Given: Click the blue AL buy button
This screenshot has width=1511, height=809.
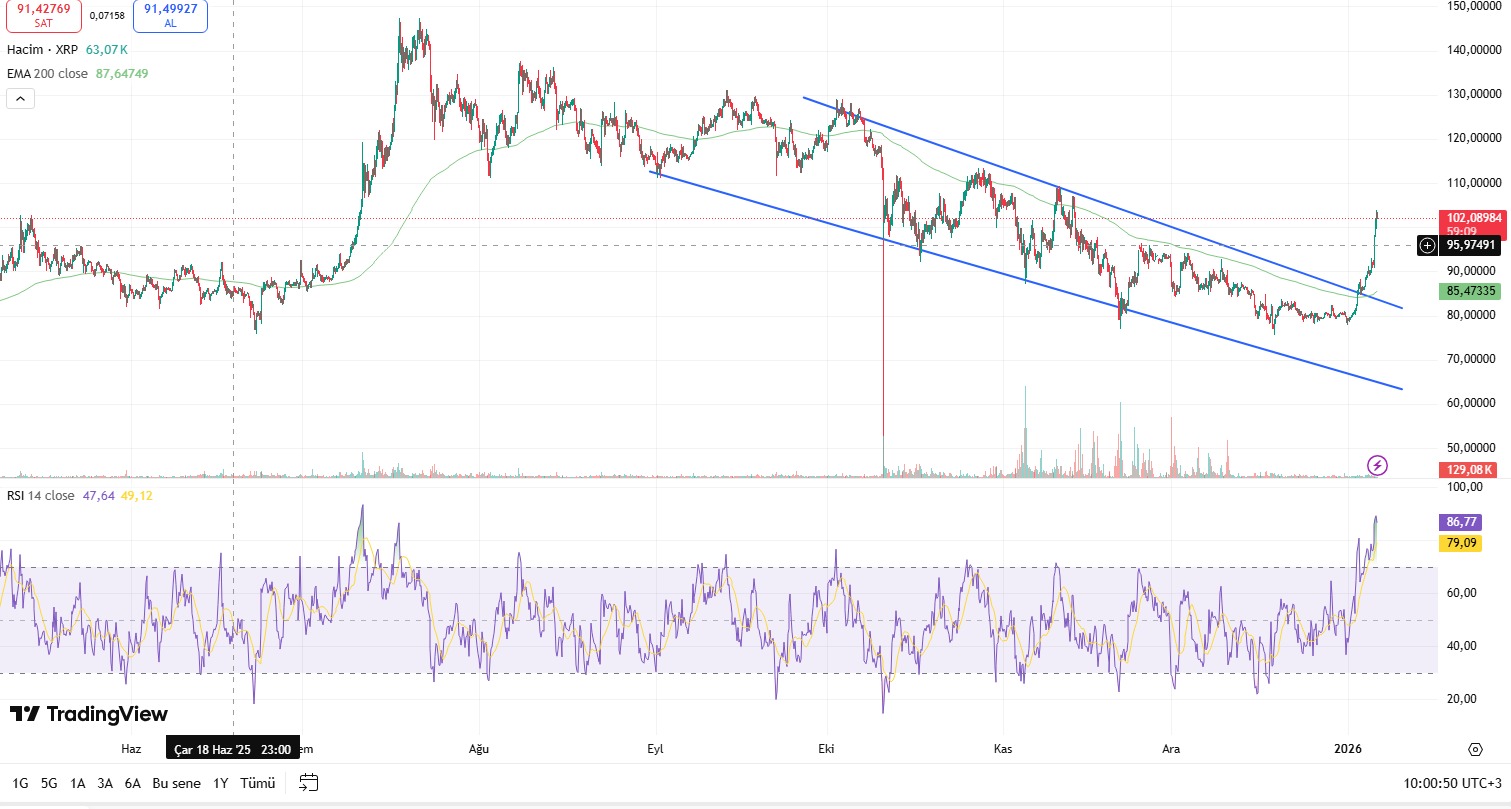Looking at the screenshot, I should [170, 15].
